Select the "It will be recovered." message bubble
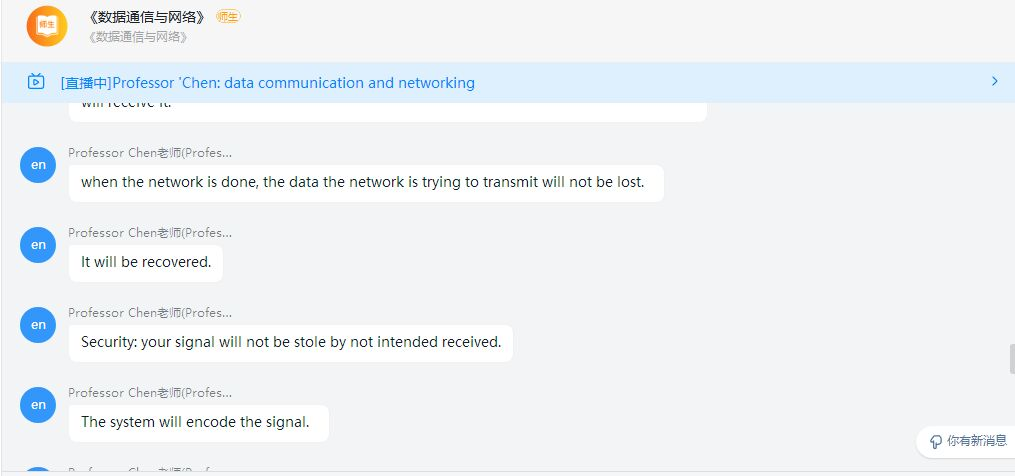 146,263
